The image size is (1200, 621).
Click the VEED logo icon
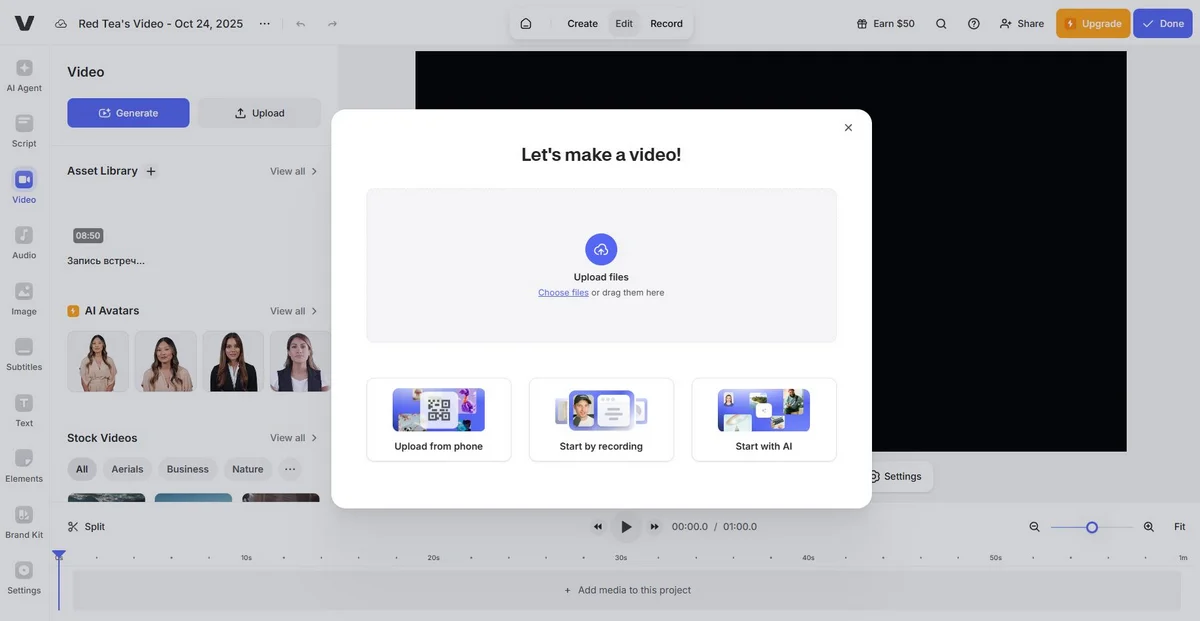click(24, 23)
